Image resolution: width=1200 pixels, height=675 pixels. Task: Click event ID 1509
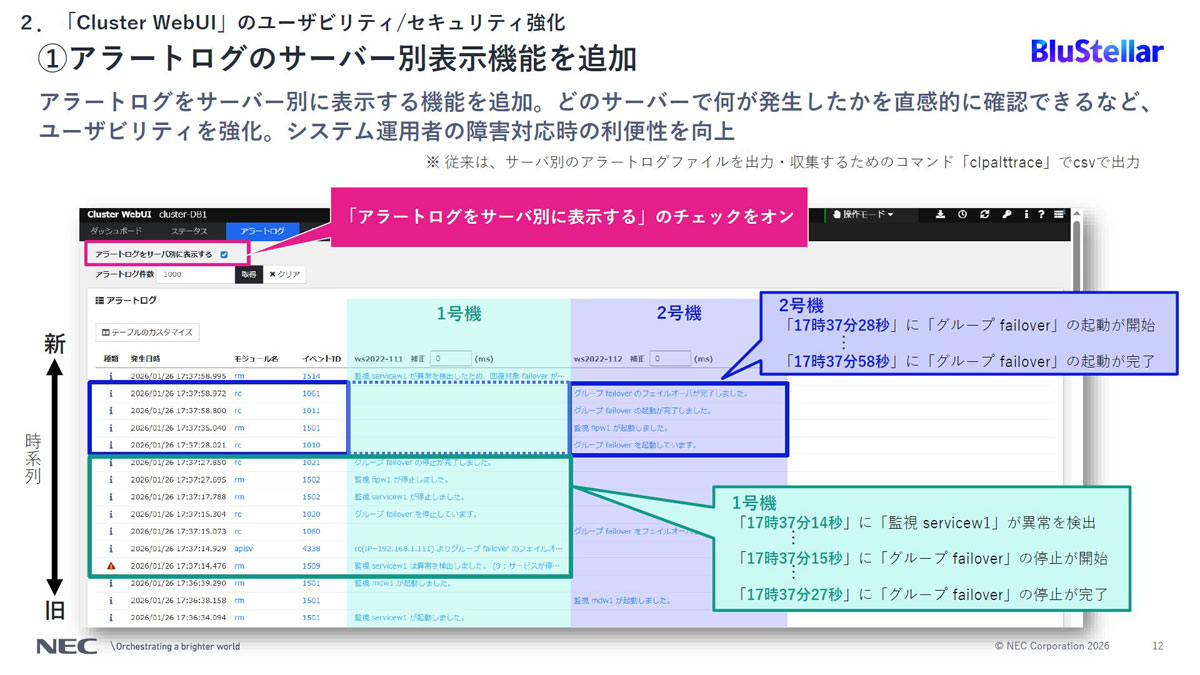(311, 565)
